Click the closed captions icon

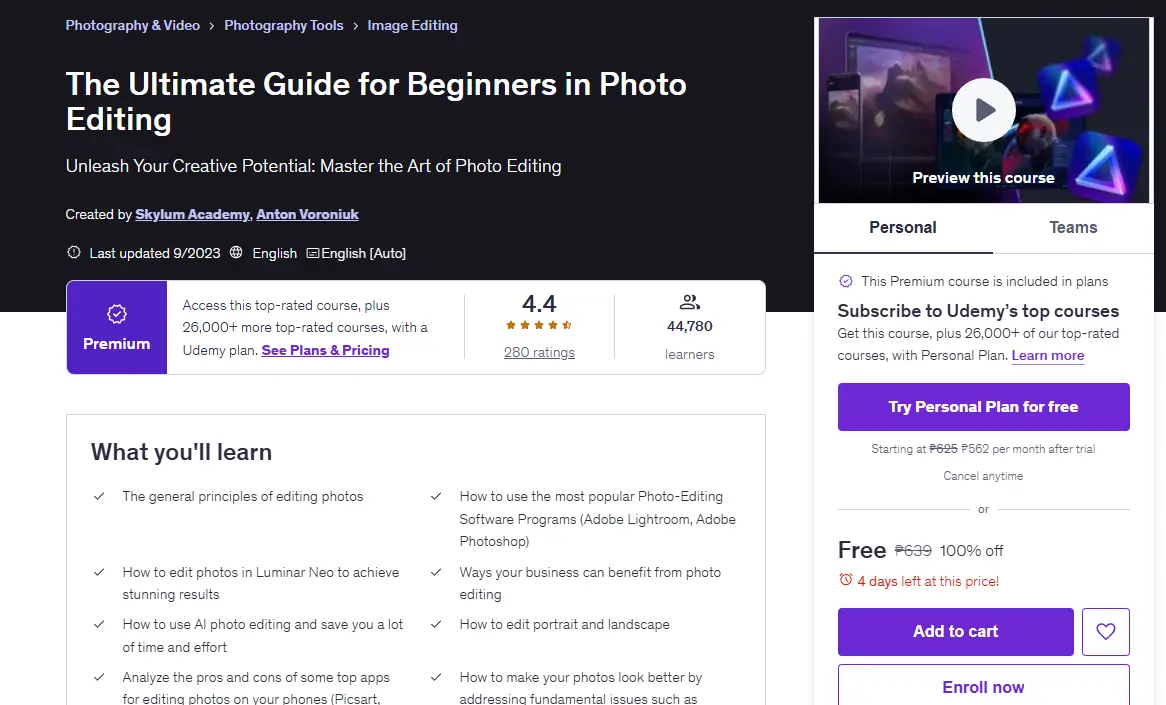(313, 253)
